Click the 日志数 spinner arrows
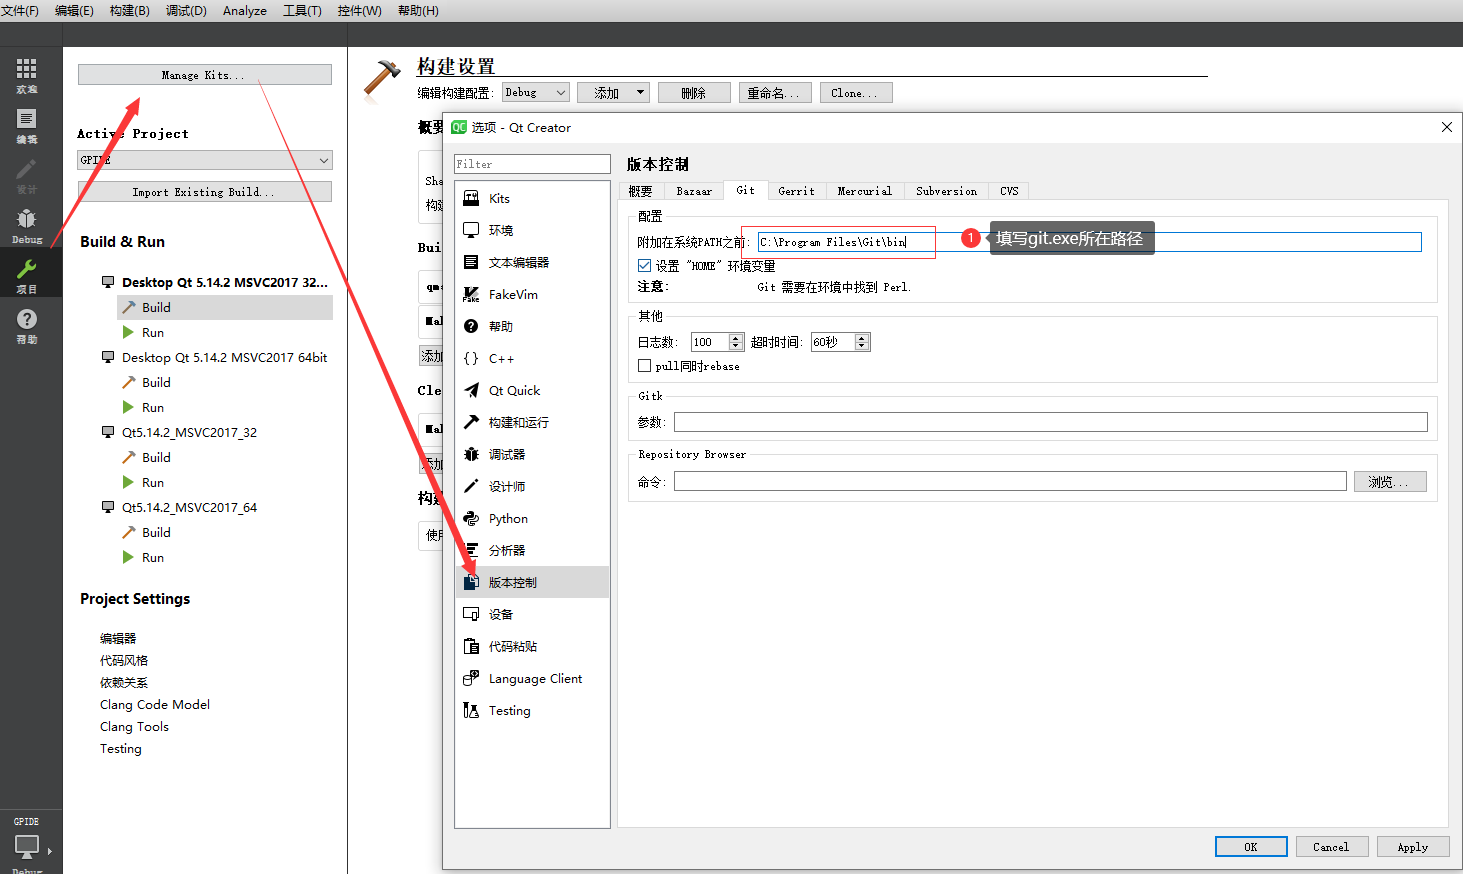 pos(737,342)
